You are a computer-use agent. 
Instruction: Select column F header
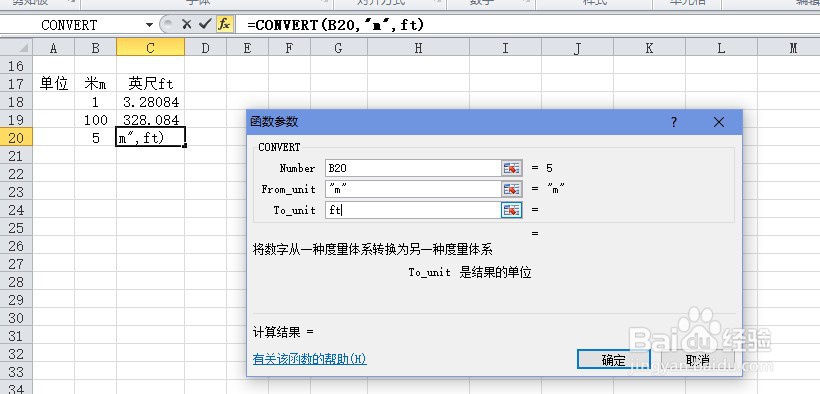(x=289, y=48)
